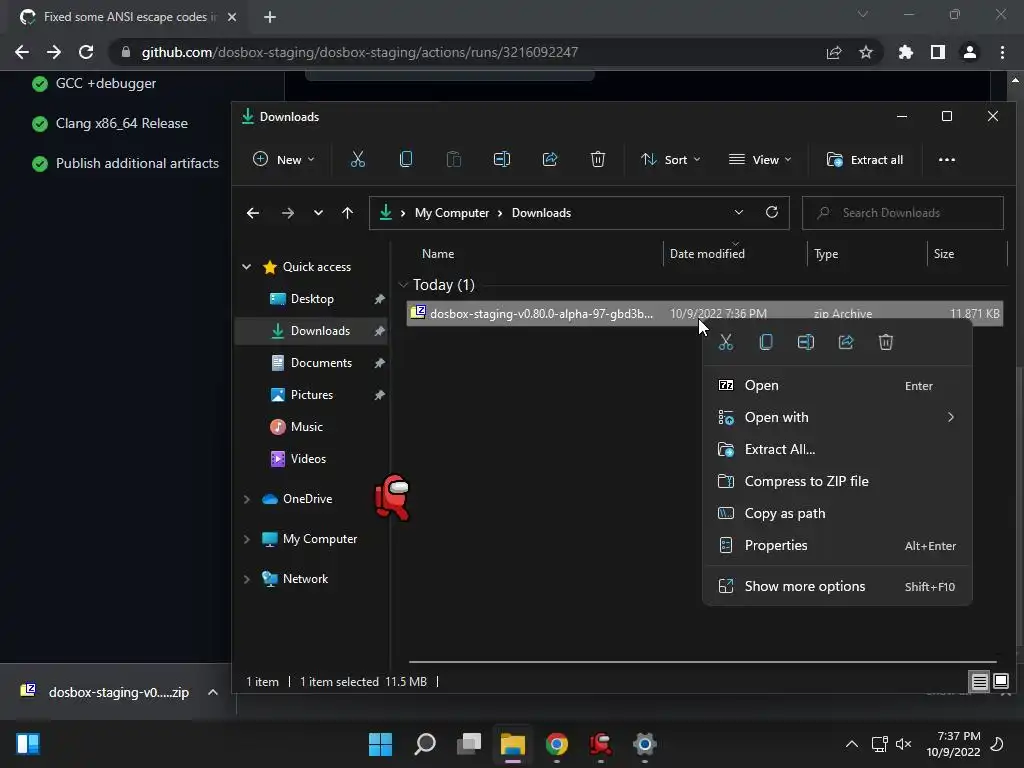Open the See more three-dots menu
Viewport: 1024px width, 768px height.
click(x=946, y=160)
